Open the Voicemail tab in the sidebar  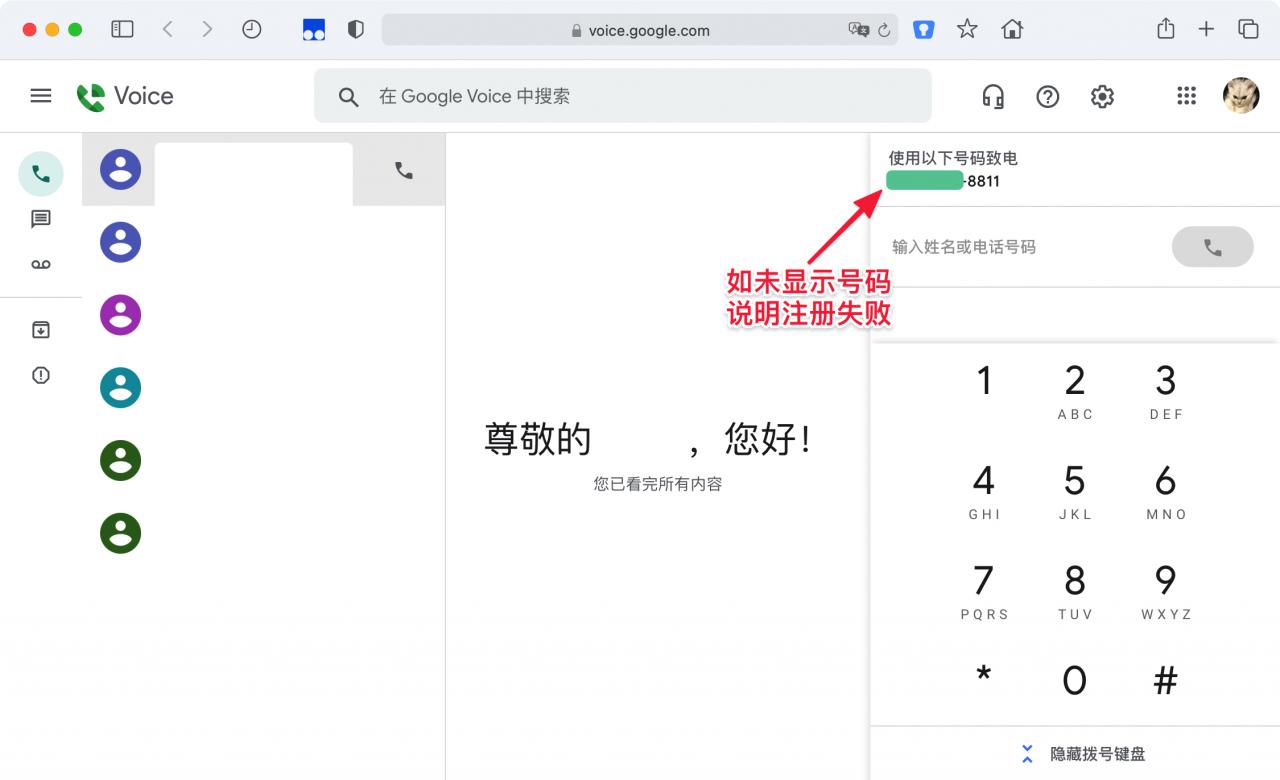coord(40,264)
